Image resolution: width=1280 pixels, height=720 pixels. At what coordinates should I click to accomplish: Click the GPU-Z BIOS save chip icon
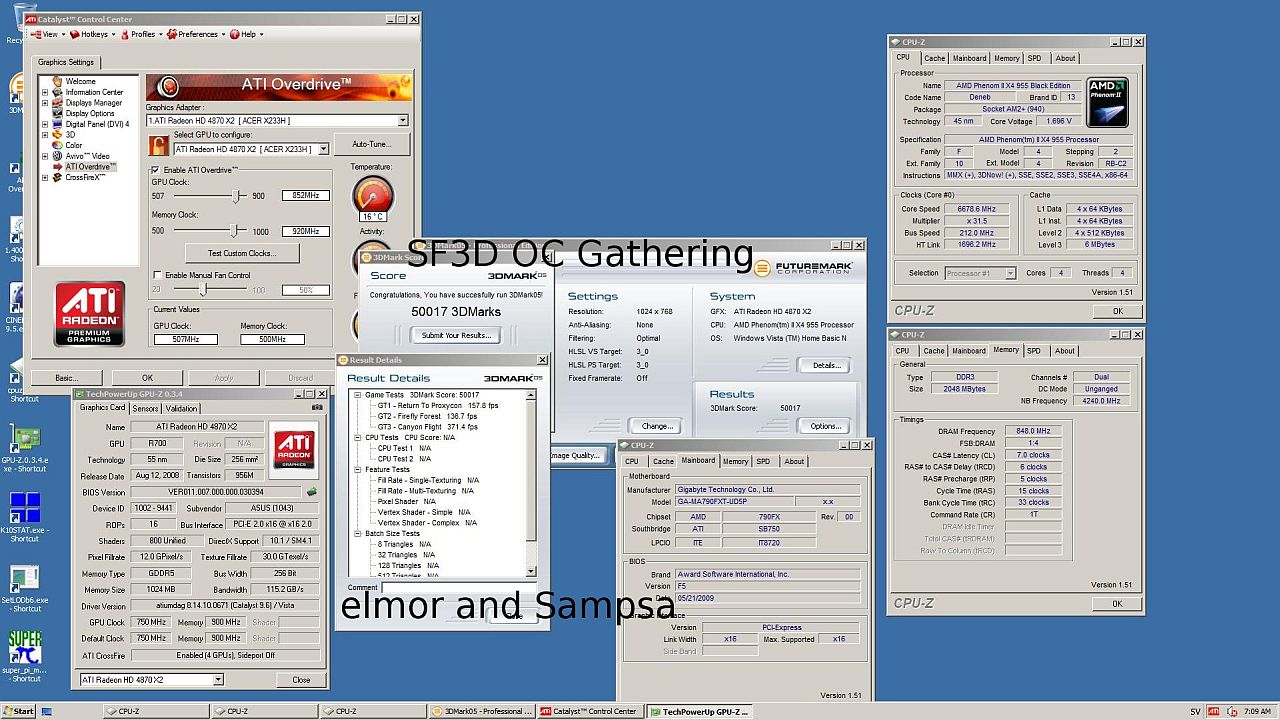point(311,492)
